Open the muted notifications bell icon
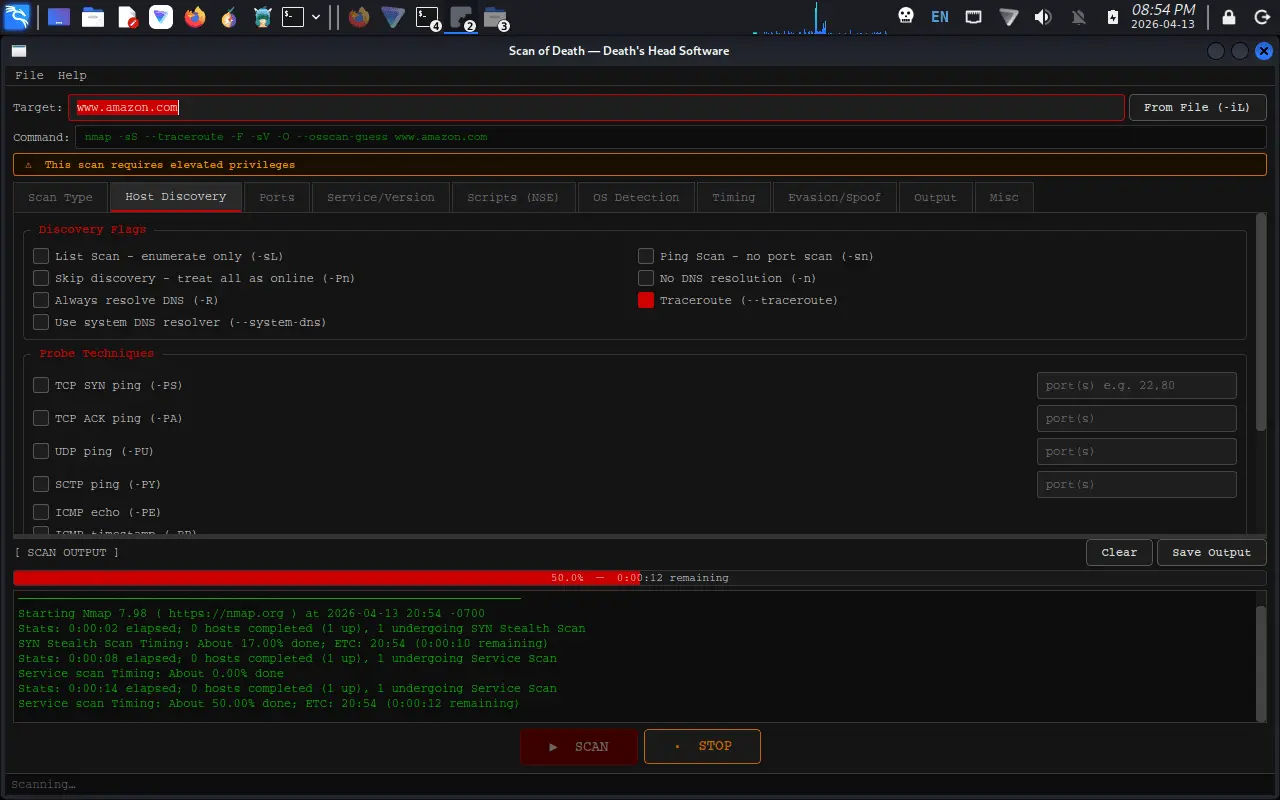 pos(1079,16)
